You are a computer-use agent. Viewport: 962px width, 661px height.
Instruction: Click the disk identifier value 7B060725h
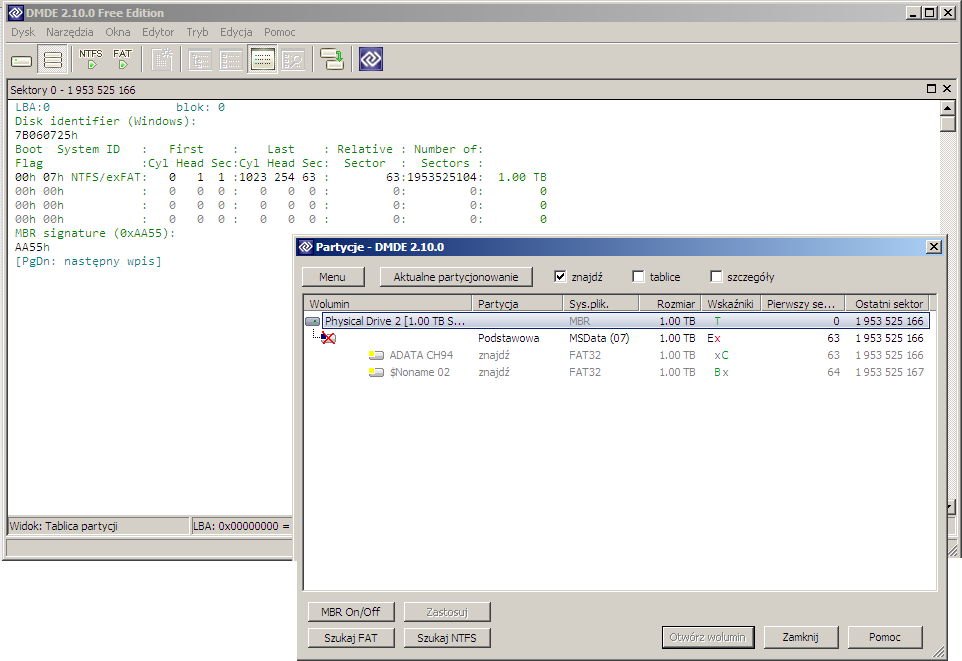[46, 135]
